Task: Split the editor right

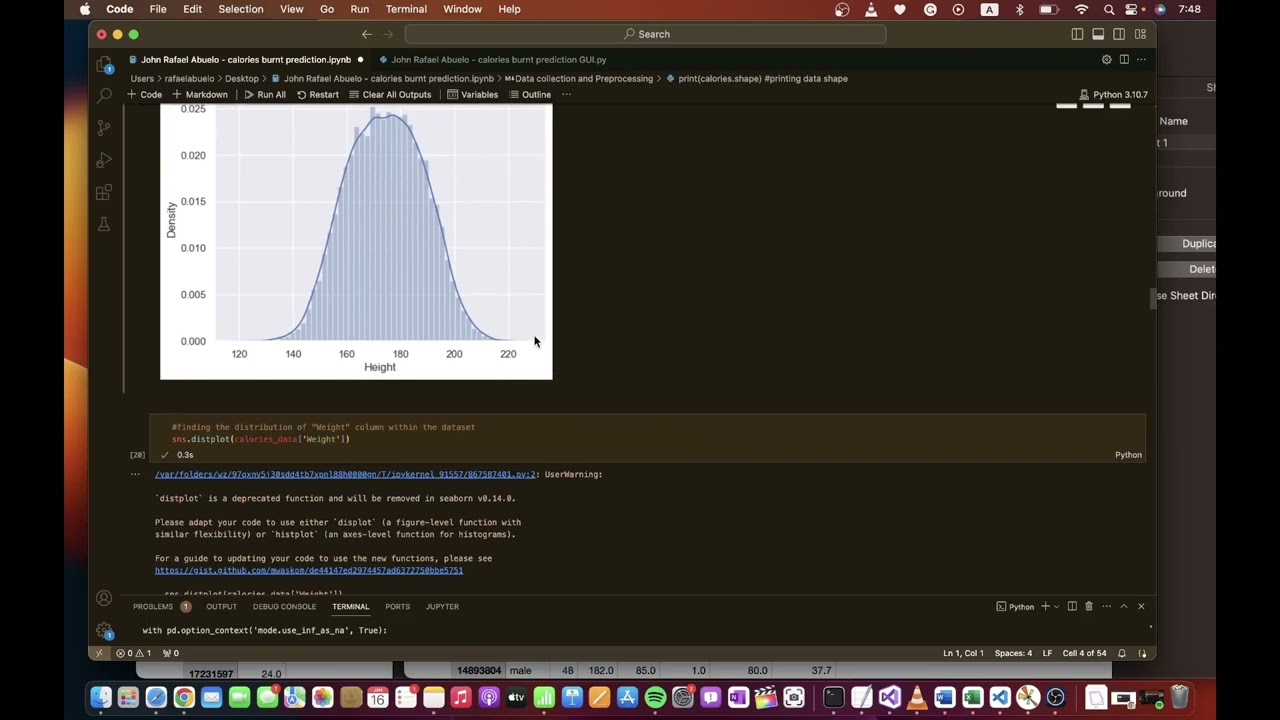Action: (1124, 59)
